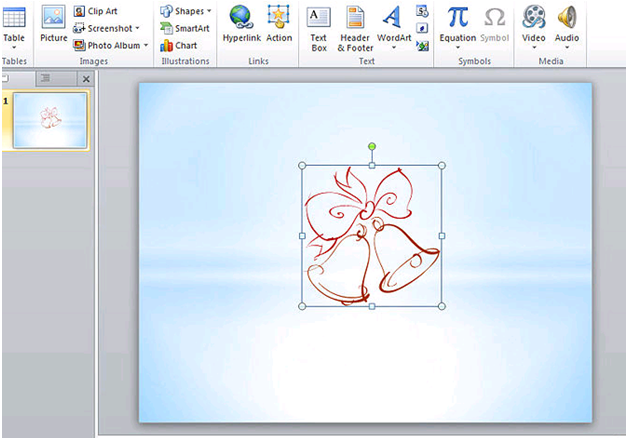Image resolution: width=628 pixels, height=438 pixels.
Task: Insert a Text Box
Action: 318,26
